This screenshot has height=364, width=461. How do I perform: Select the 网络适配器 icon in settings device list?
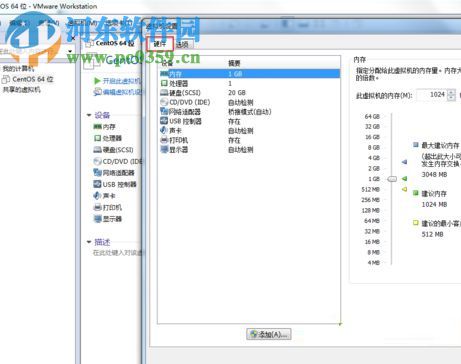pyautogui.click(x=164, y=111)
